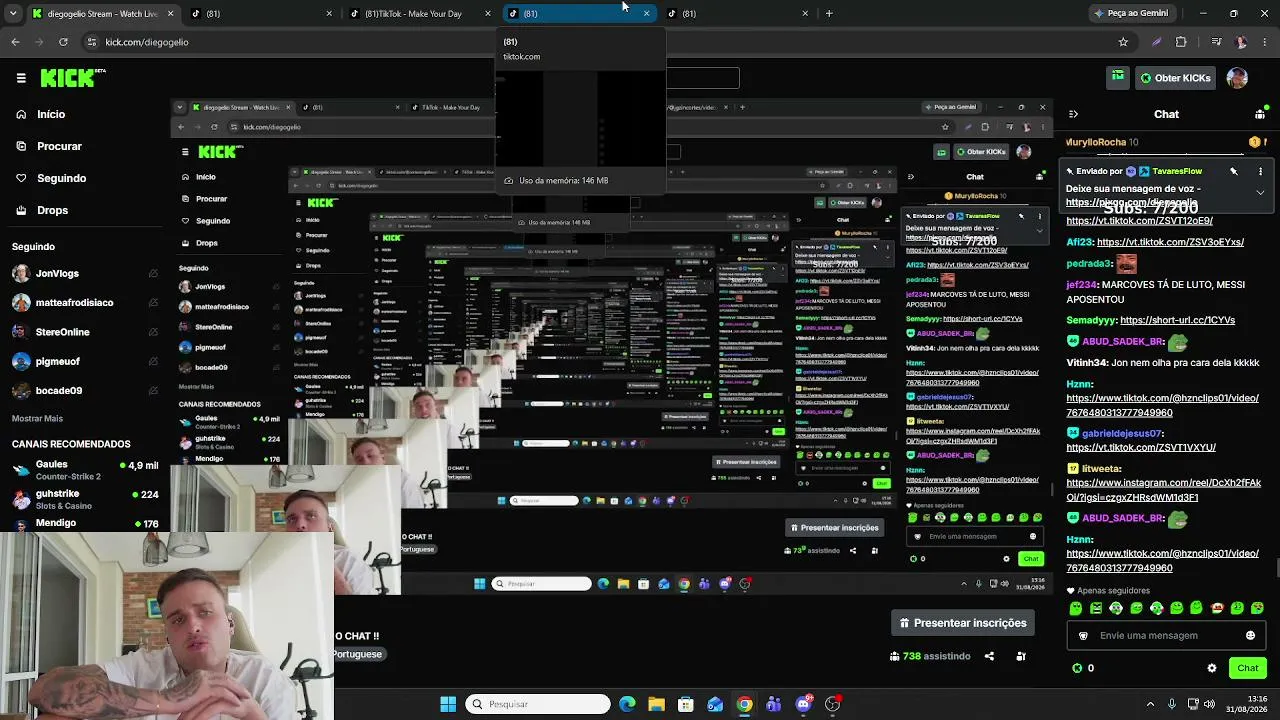Open the short-url.cc/1CYVs link in chat

tap(1177, 320)
